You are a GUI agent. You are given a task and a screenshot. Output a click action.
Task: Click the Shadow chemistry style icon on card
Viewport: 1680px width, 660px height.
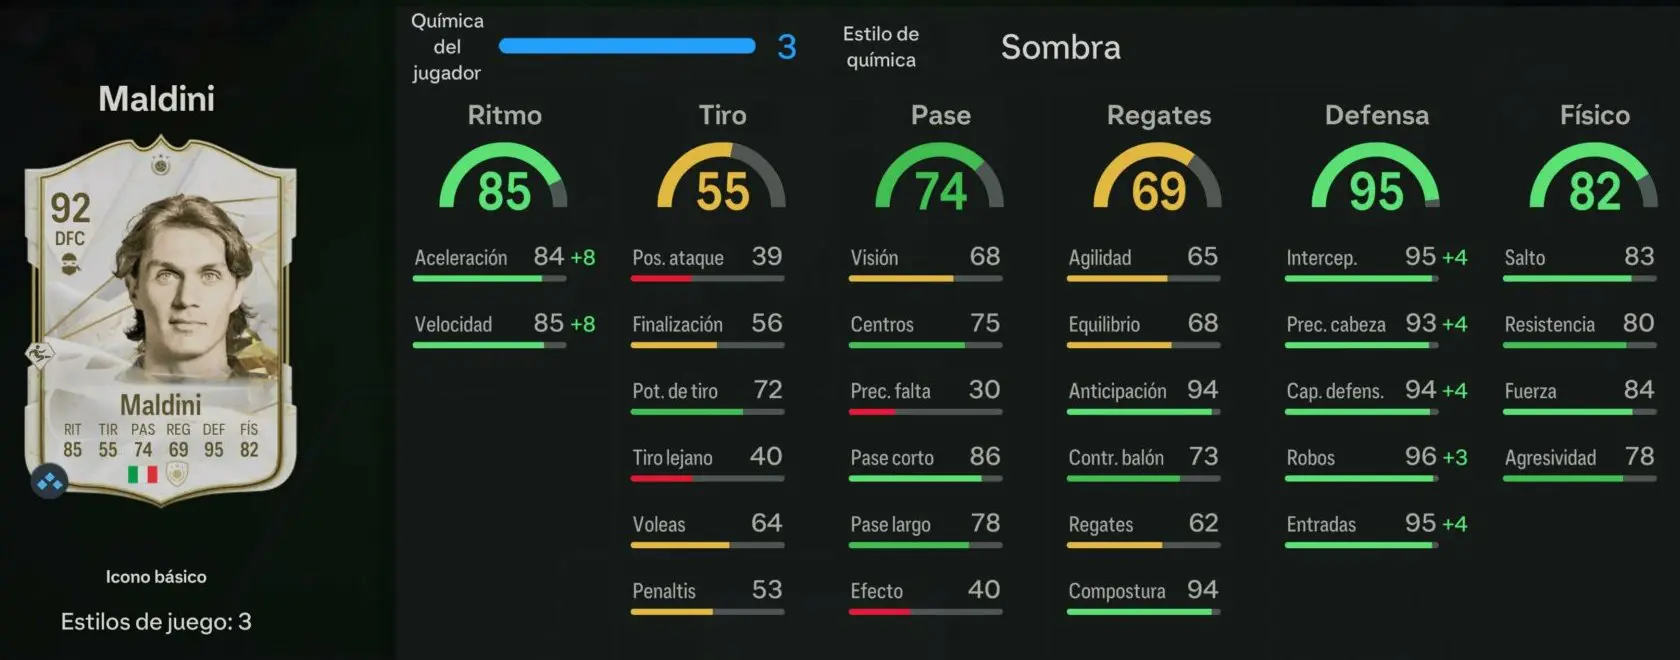(x=69, y=265)
